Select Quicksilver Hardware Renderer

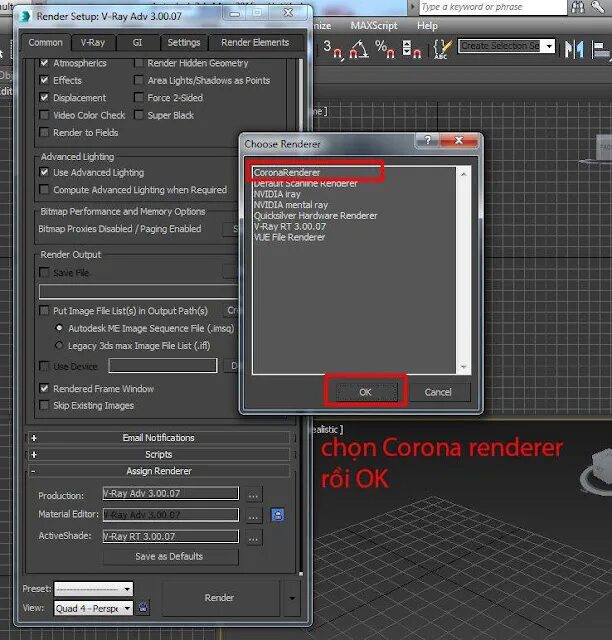[x=315, y=216]
